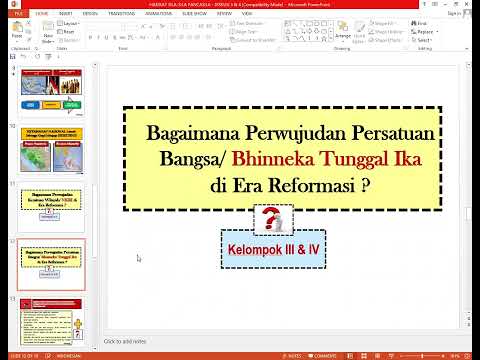Toggle Underline formatting
The height and width of the screenshot is (360, 480).
pos(106,38)
